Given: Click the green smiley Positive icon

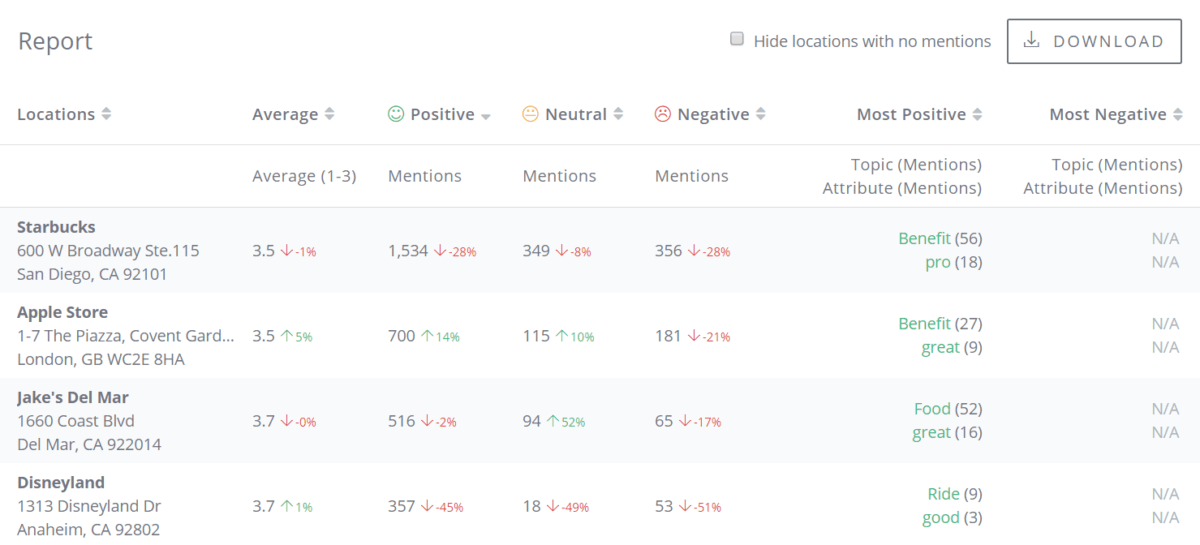Looking at the screenshot, I should [x=396, y=114].
